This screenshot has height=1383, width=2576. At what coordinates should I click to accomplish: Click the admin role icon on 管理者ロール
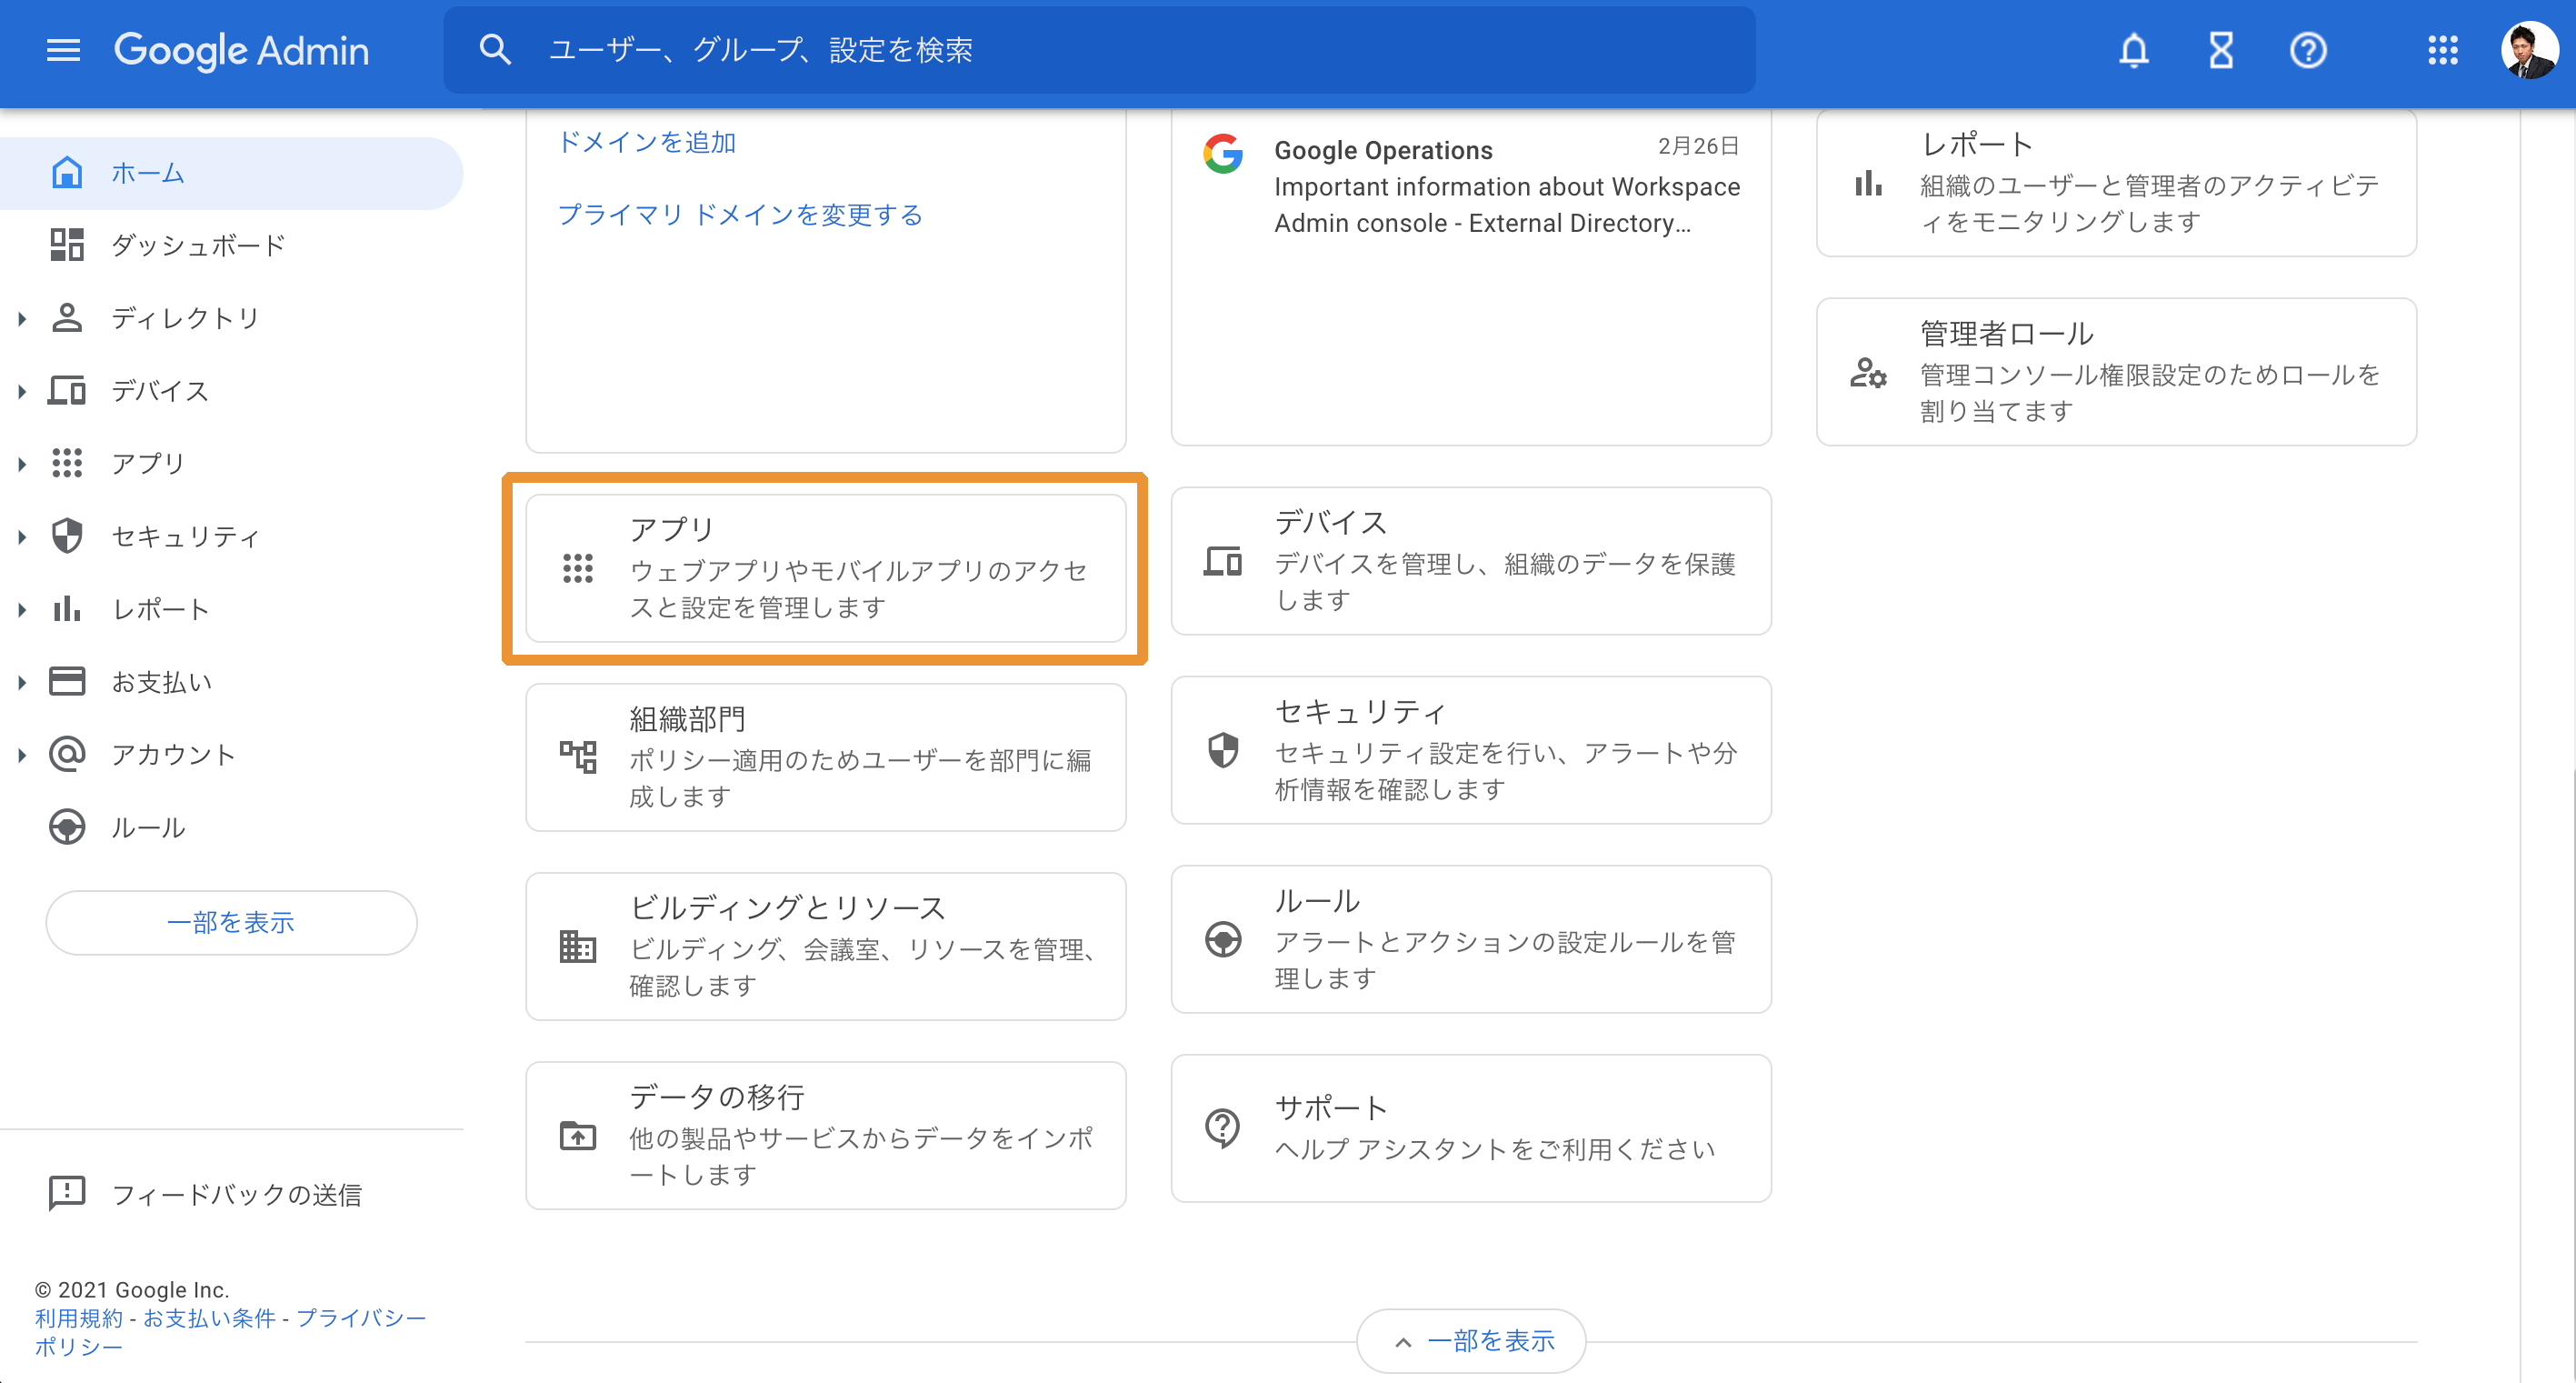(1868, 373)
